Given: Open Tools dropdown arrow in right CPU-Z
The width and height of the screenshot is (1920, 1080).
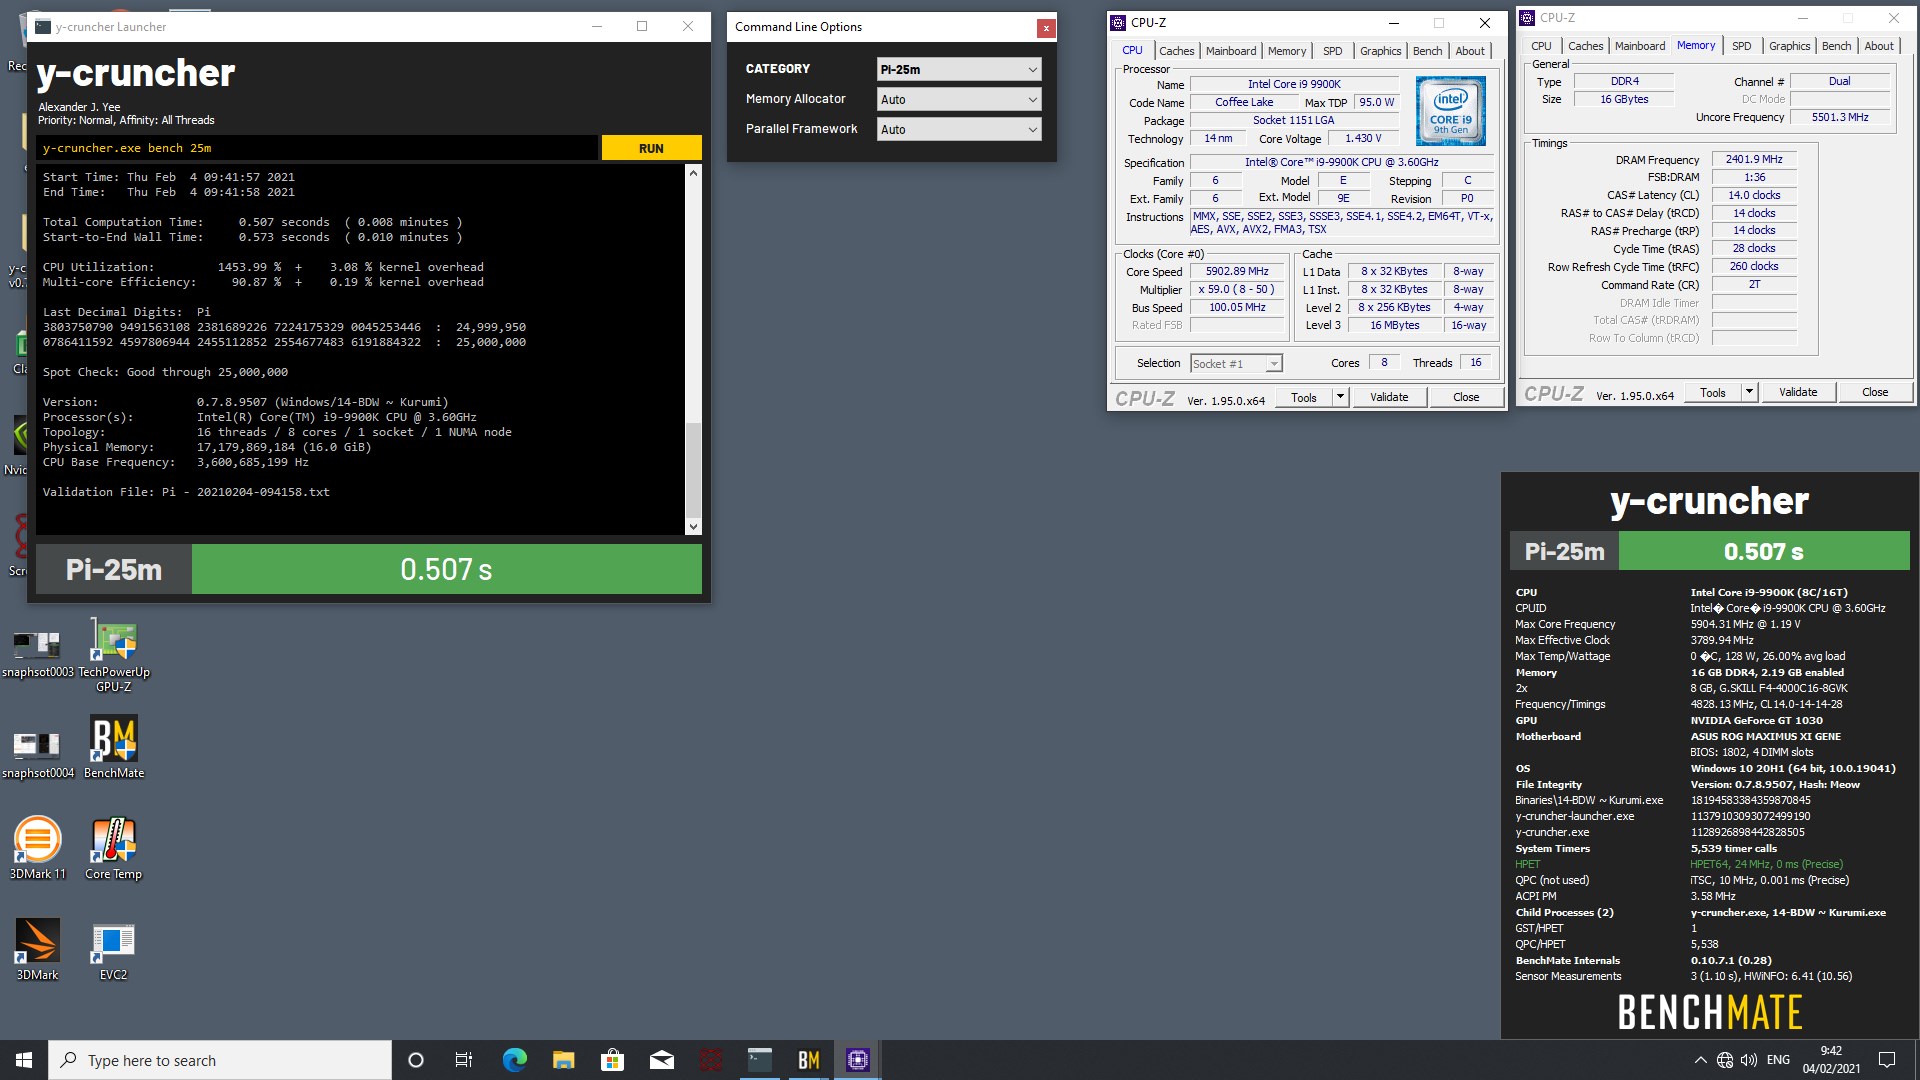Looking at the screenshot, I should [x=1749, y=392].
